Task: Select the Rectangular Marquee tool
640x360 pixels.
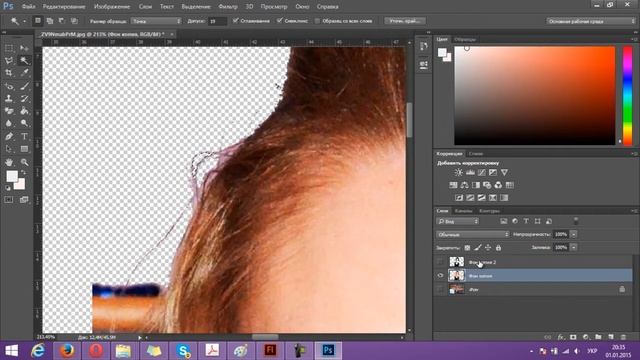Action: pyautogui.click(x=9, y=48)
